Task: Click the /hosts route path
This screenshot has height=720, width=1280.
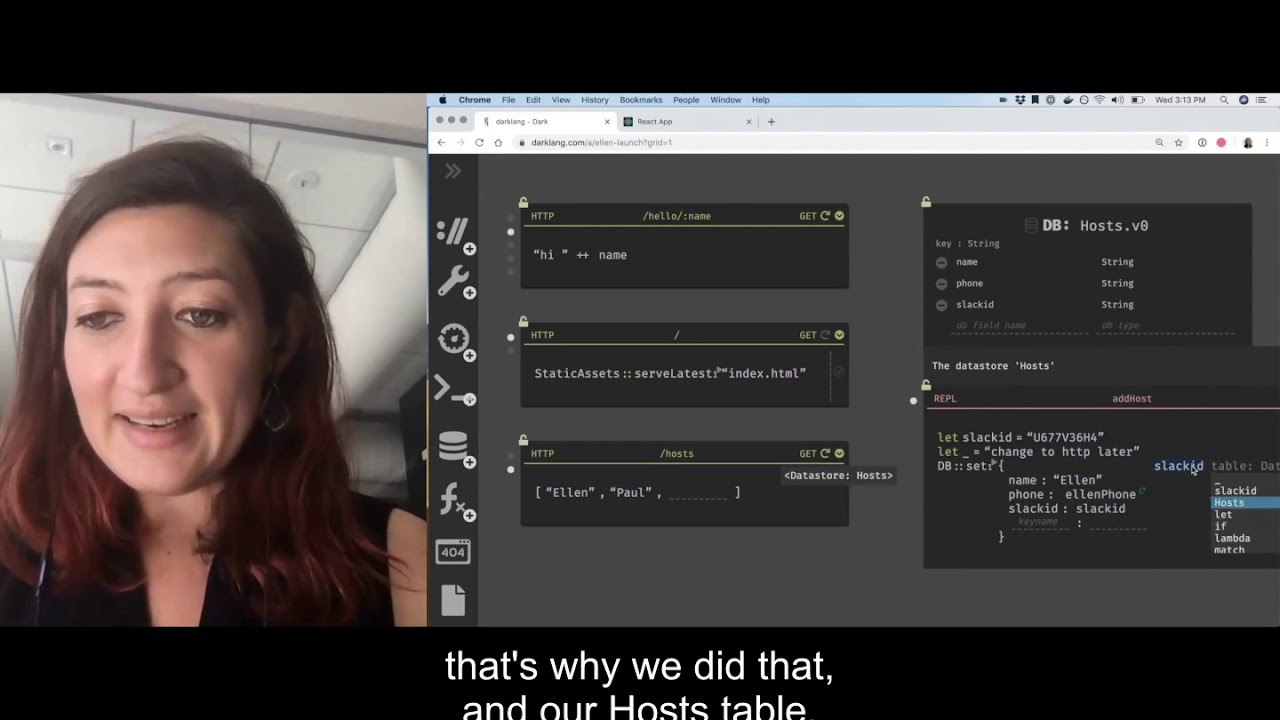Action: [x=677, y=454]
